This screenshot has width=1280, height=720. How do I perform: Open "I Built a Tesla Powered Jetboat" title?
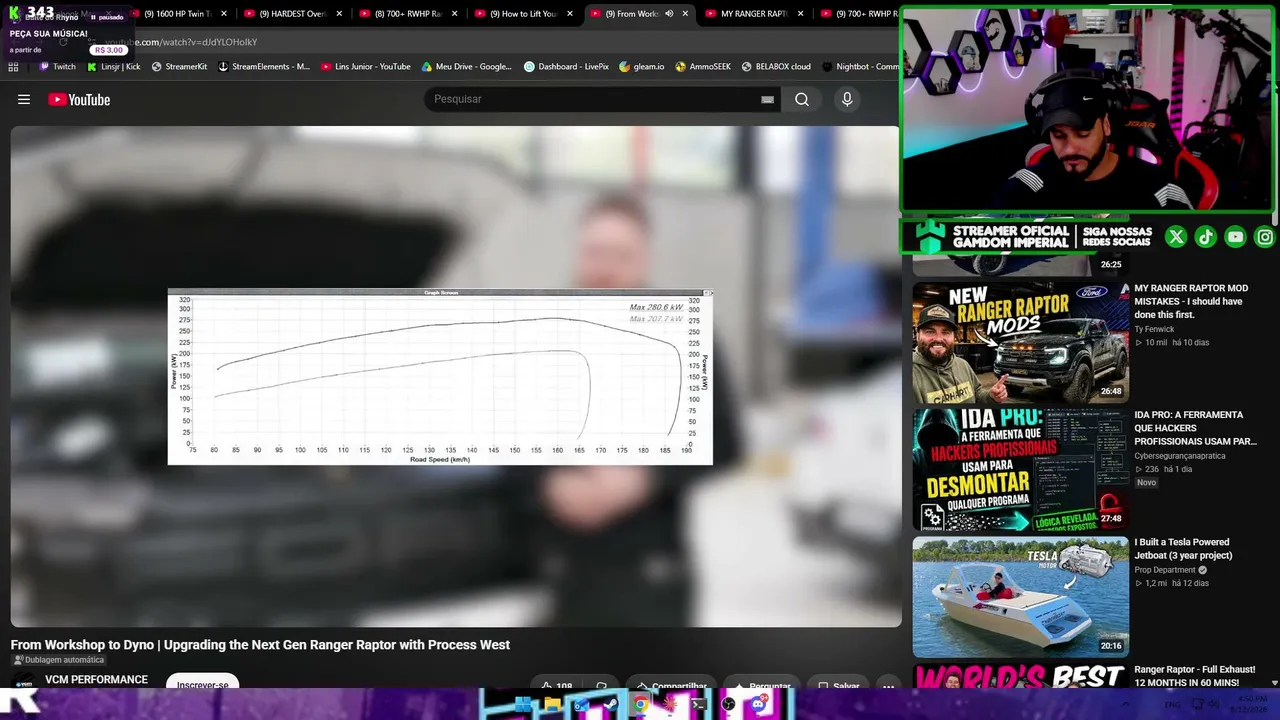[x=1183, y=549]
